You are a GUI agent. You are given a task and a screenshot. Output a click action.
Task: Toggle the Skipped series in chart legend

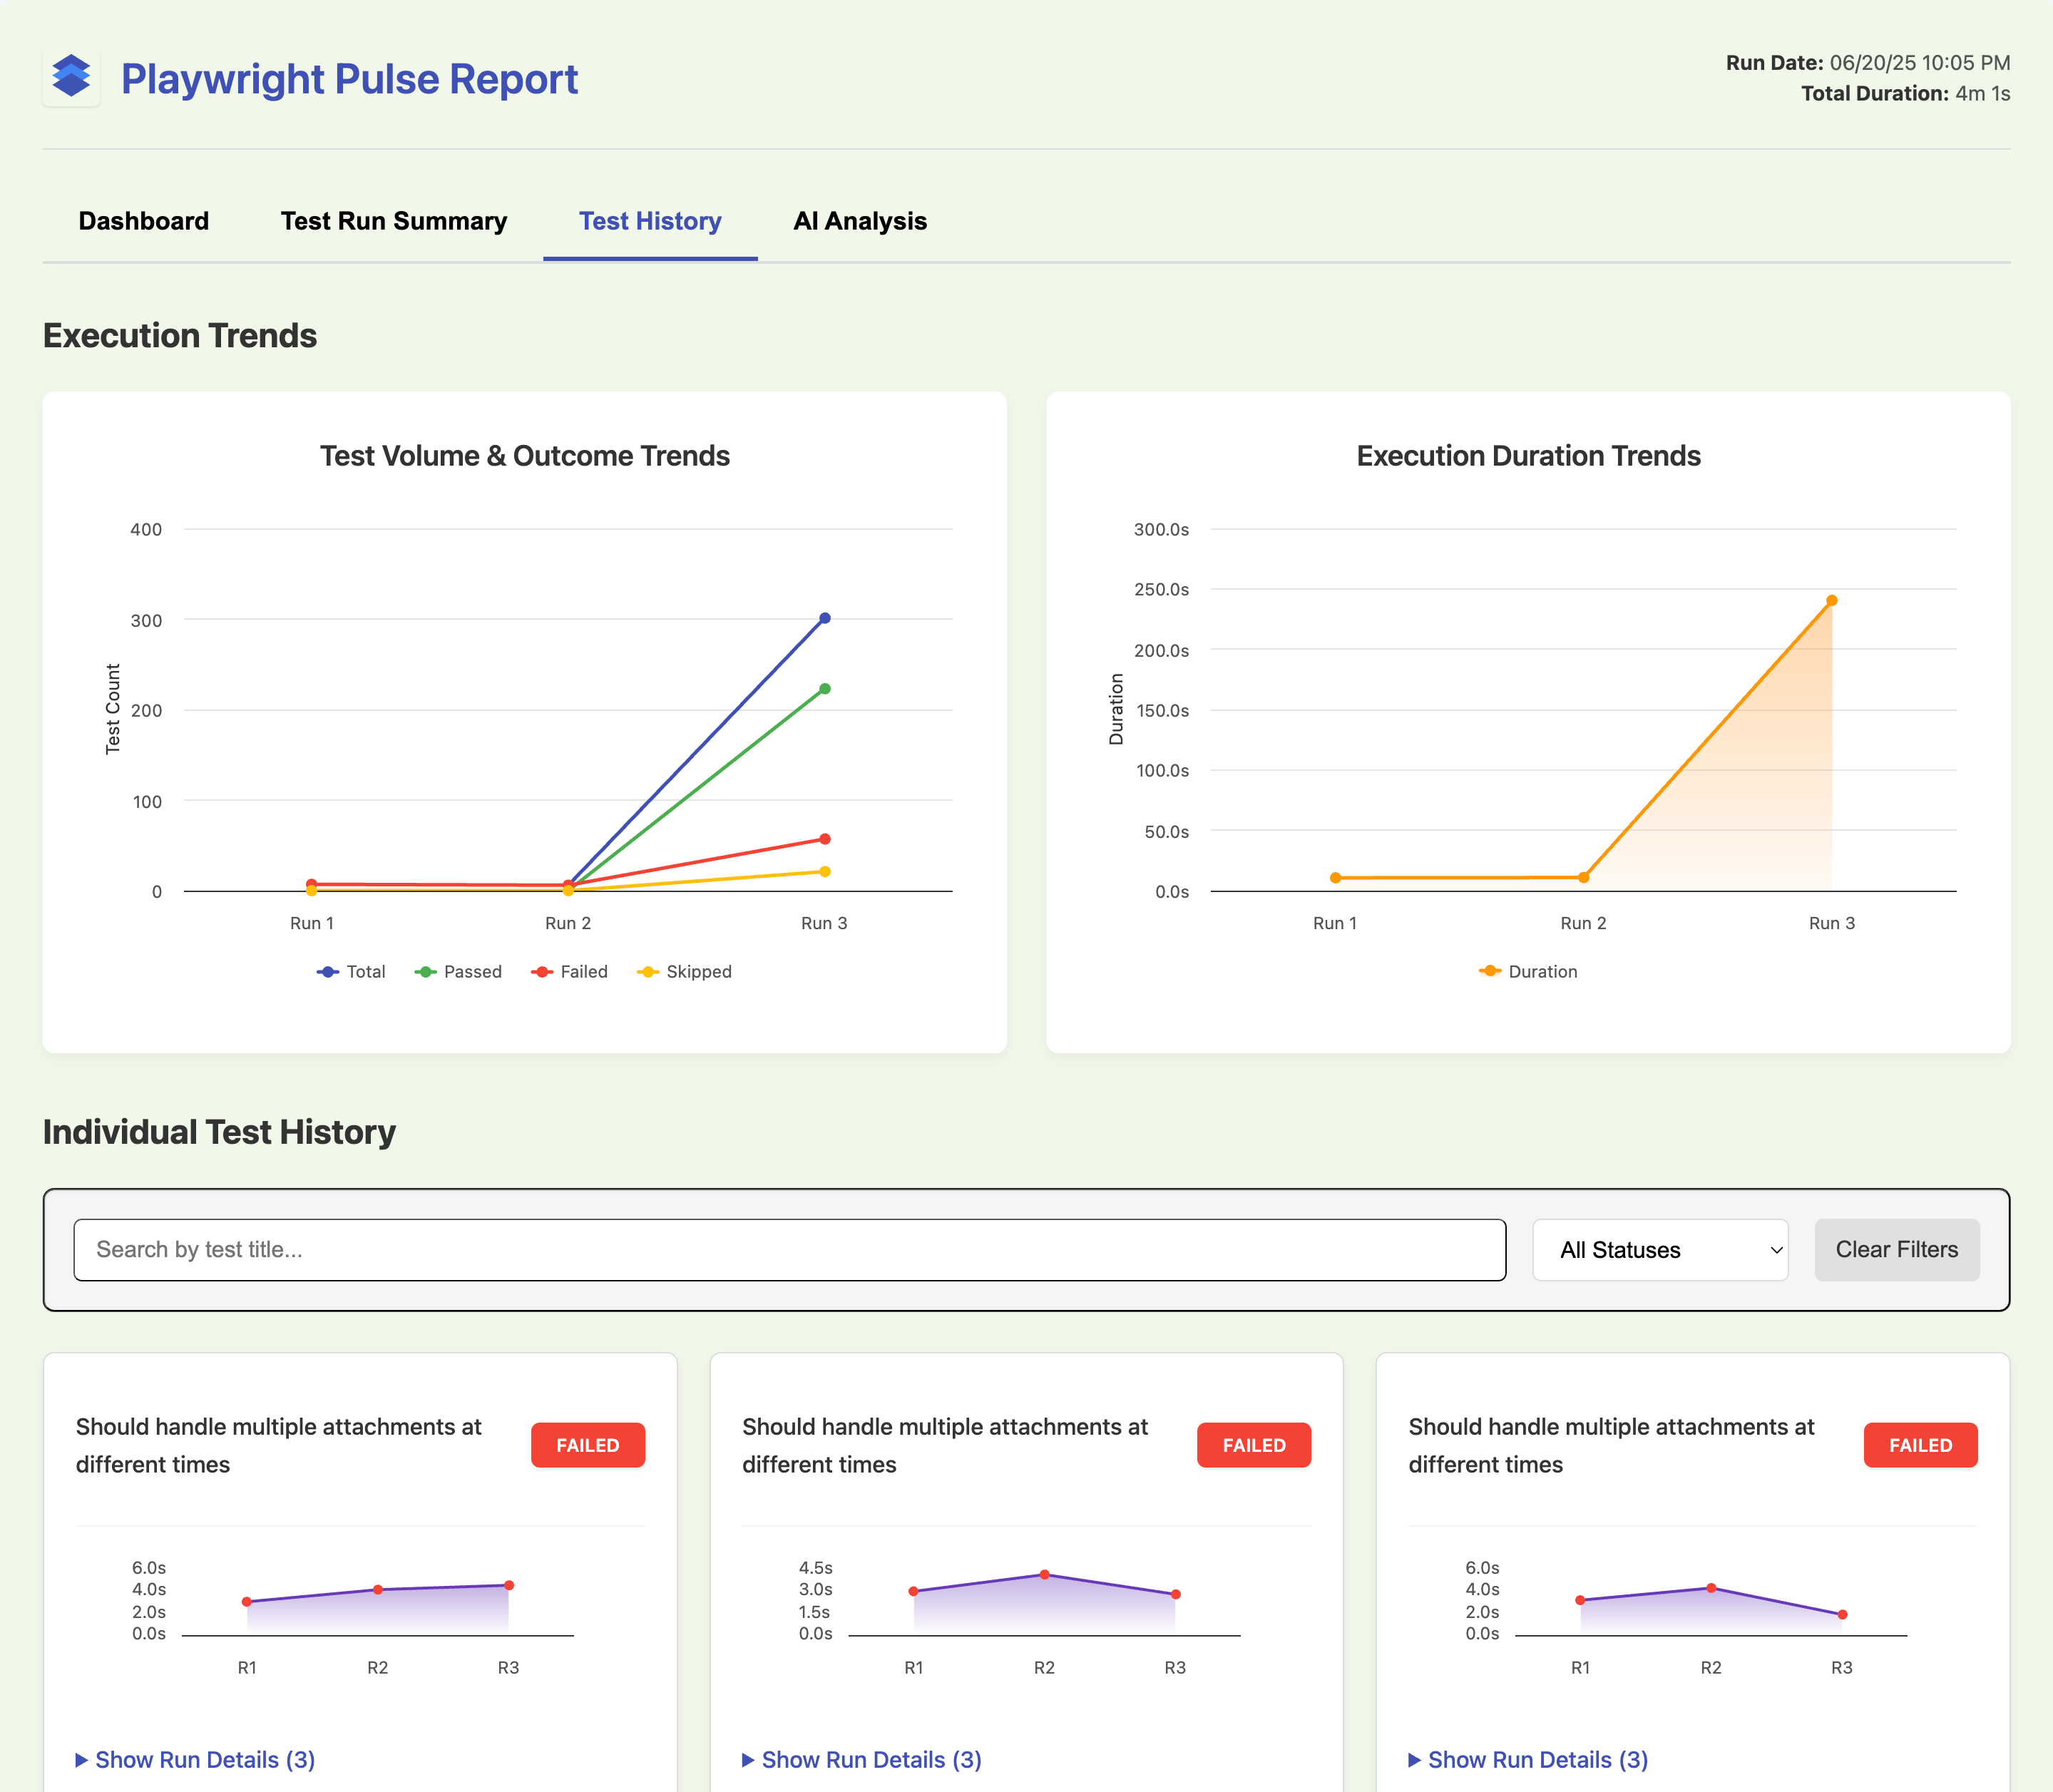click(684, 971)
